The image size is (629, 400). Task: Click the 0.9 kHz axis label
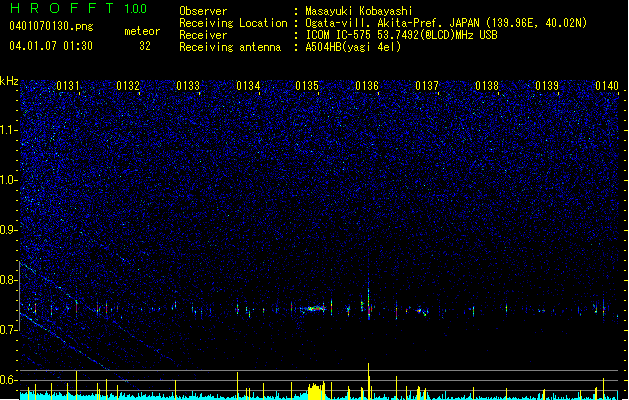[8, 230]
